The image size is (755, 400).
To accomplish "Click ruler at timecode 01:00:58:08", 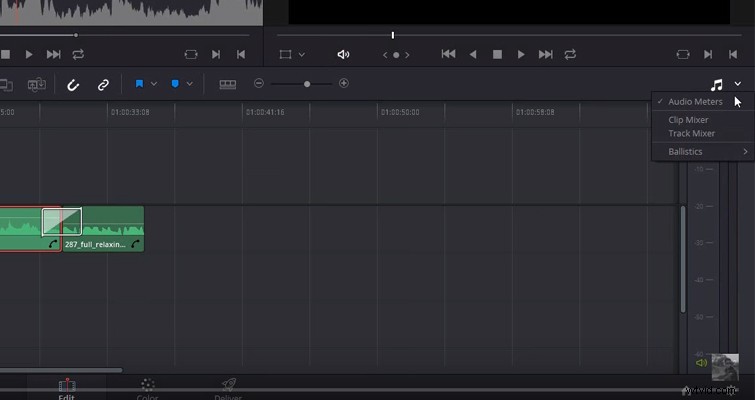I will (535, 112).
